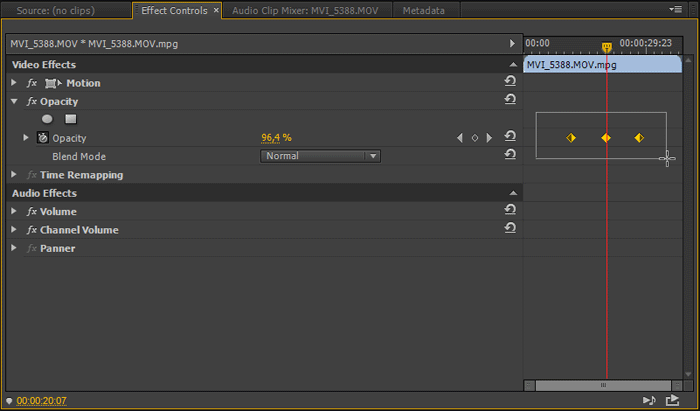Select the Blend Mode label
This screenshot has width=700, height=411.
point(79,157)
